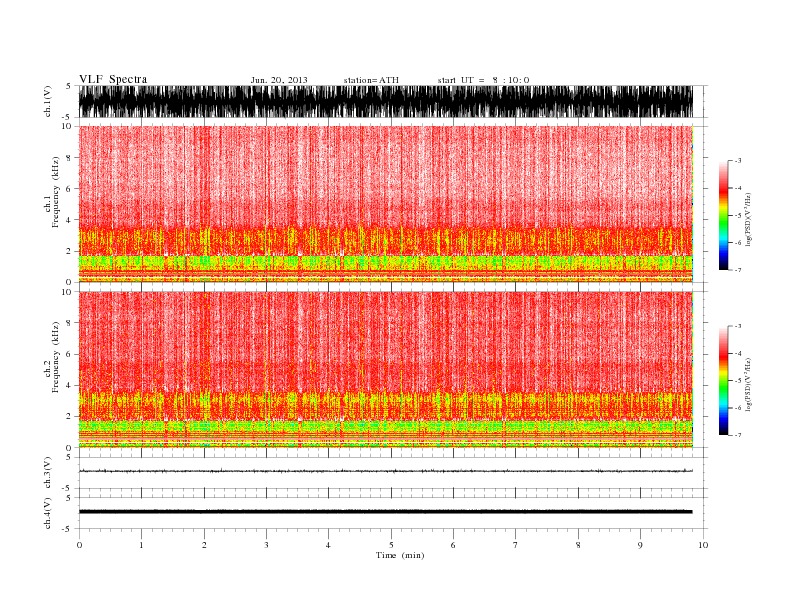This screenshot has width=792, height=612.
Task: Click the ch.1 spectrogram color bar
Action: tap(723, 215)
